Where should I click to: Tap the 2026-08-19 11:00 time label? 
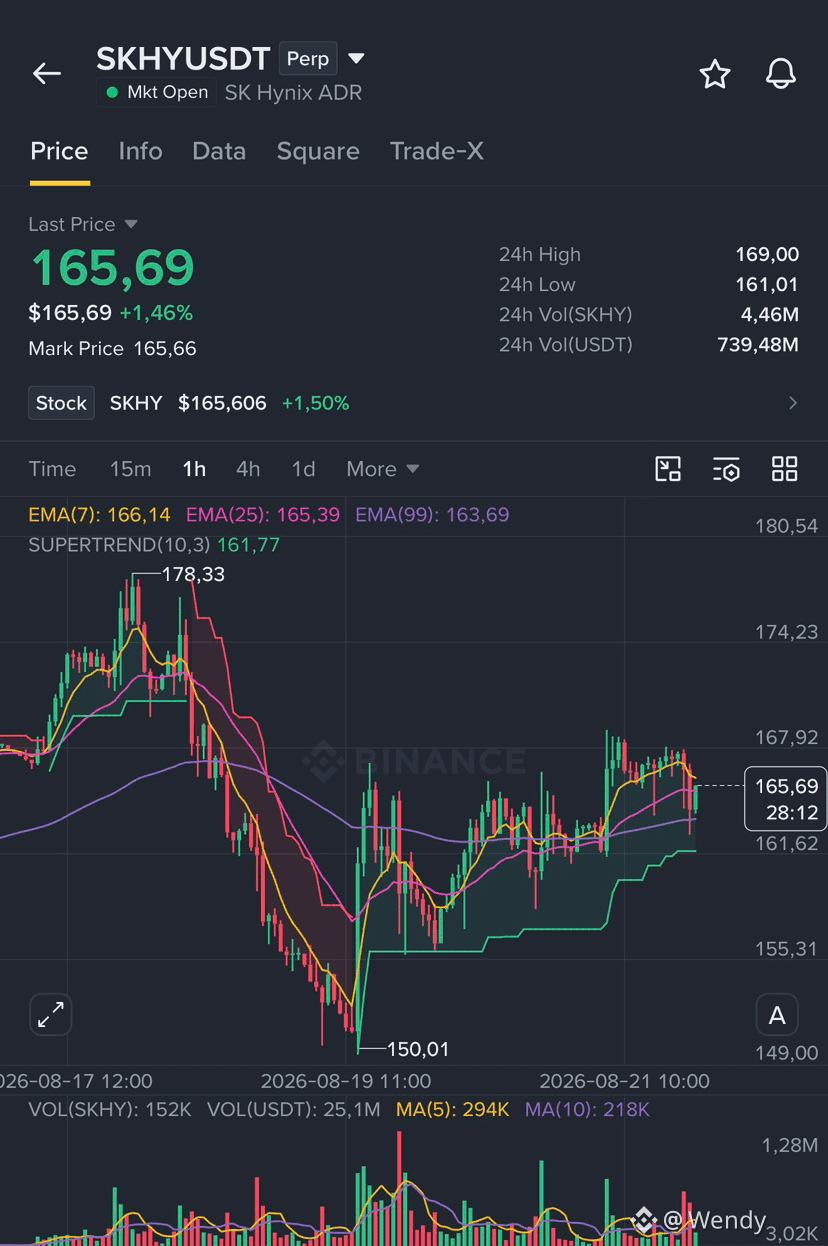pyautogui.click(x=346, y=1081)
